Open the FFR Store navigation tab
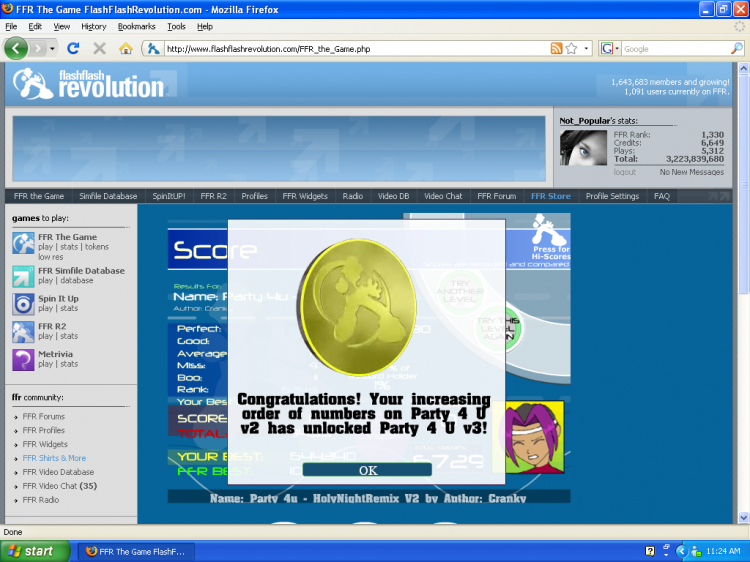This screenshot has width=750, height=562. click(x=550, y=196)
